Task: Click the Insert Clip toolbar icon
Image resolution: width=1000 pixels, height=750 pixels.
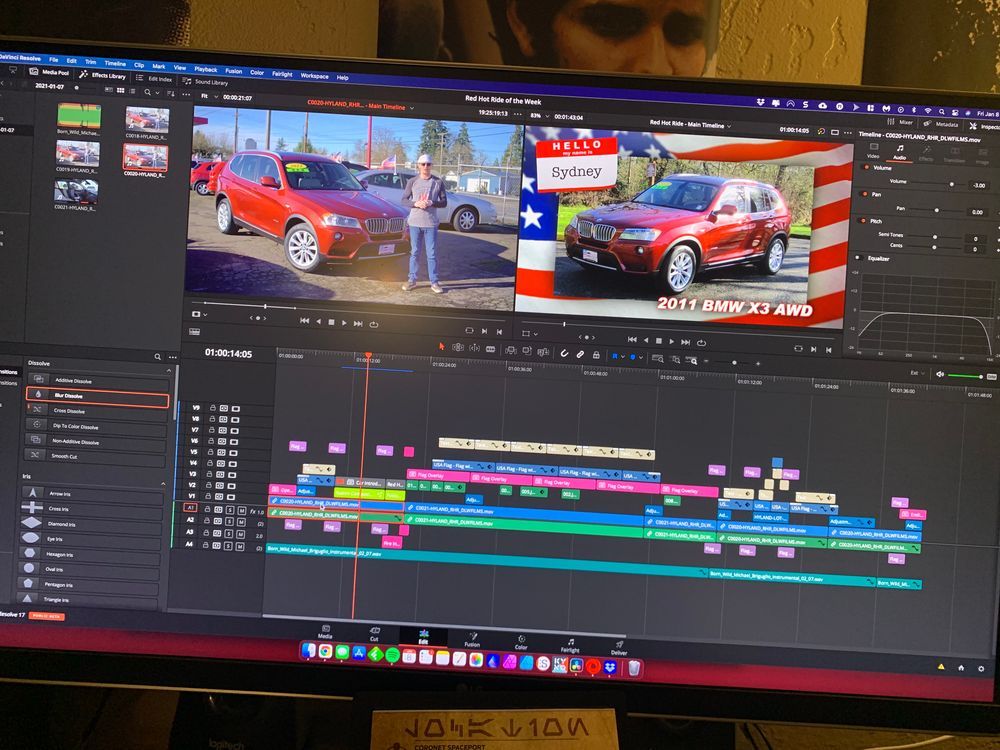Action: 511,349
